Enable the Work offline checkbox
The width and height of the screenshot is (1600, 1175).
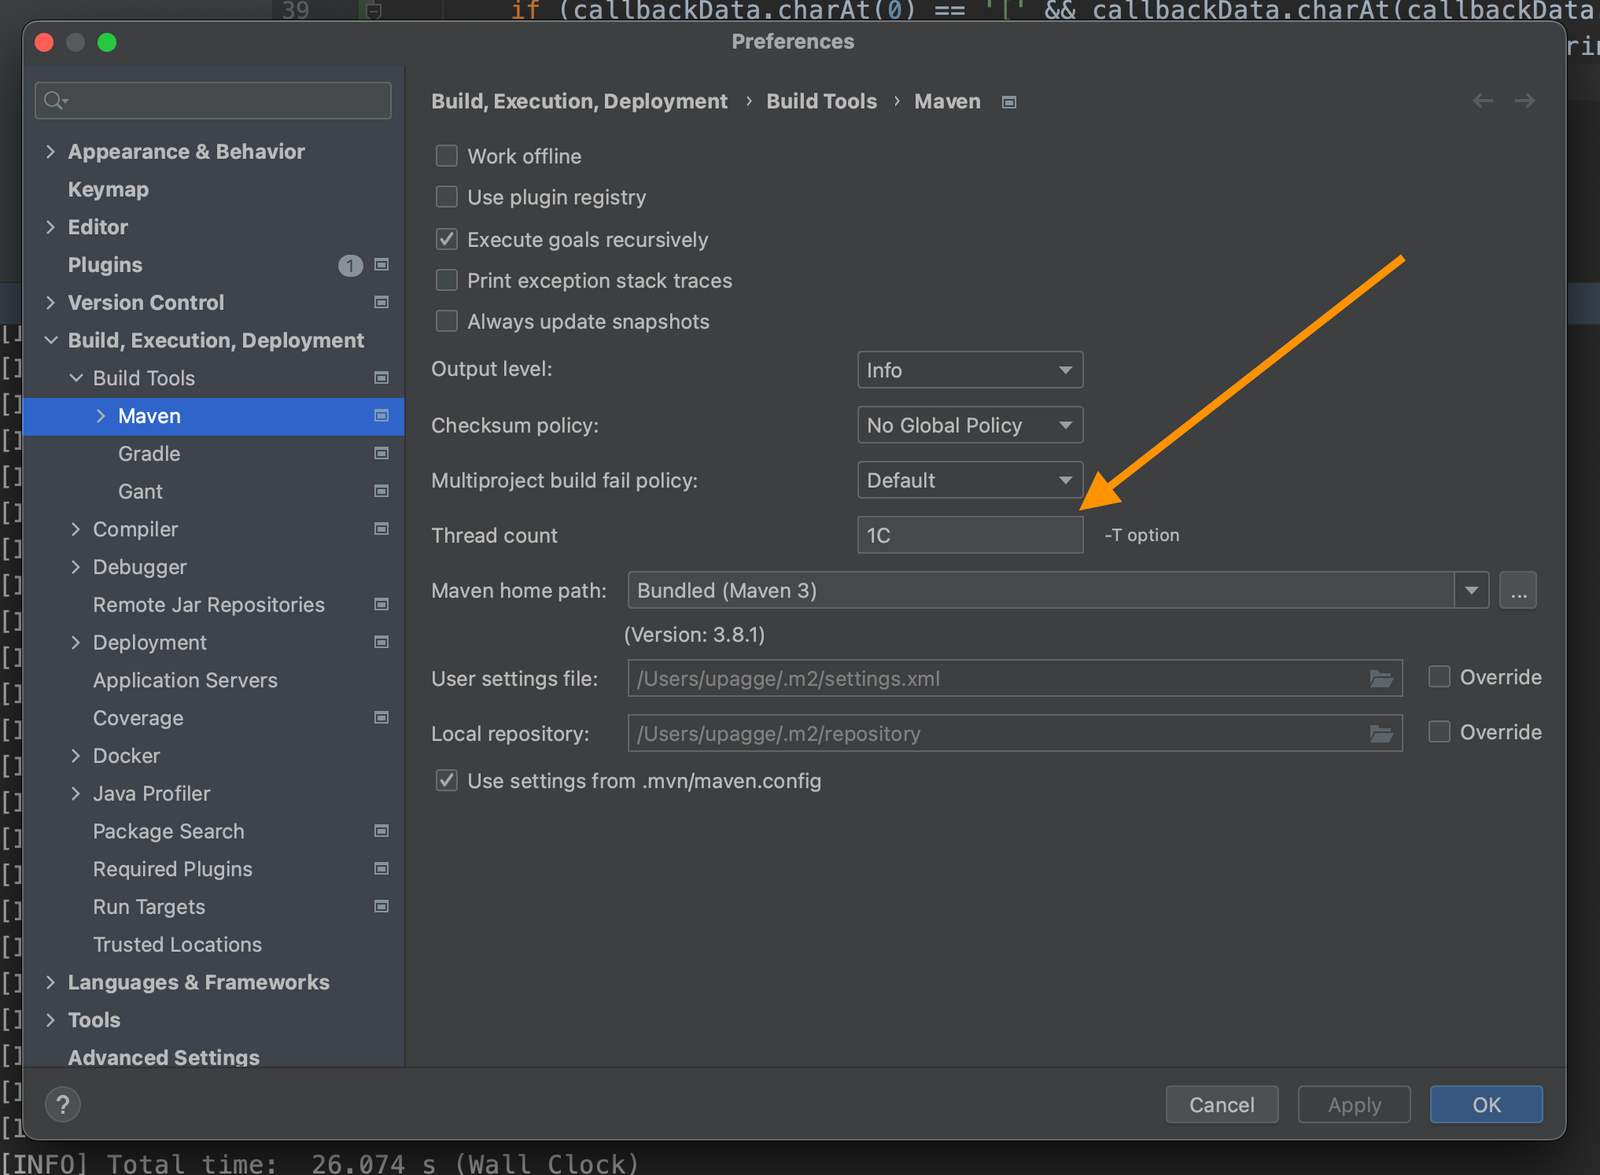coord(447,156)
